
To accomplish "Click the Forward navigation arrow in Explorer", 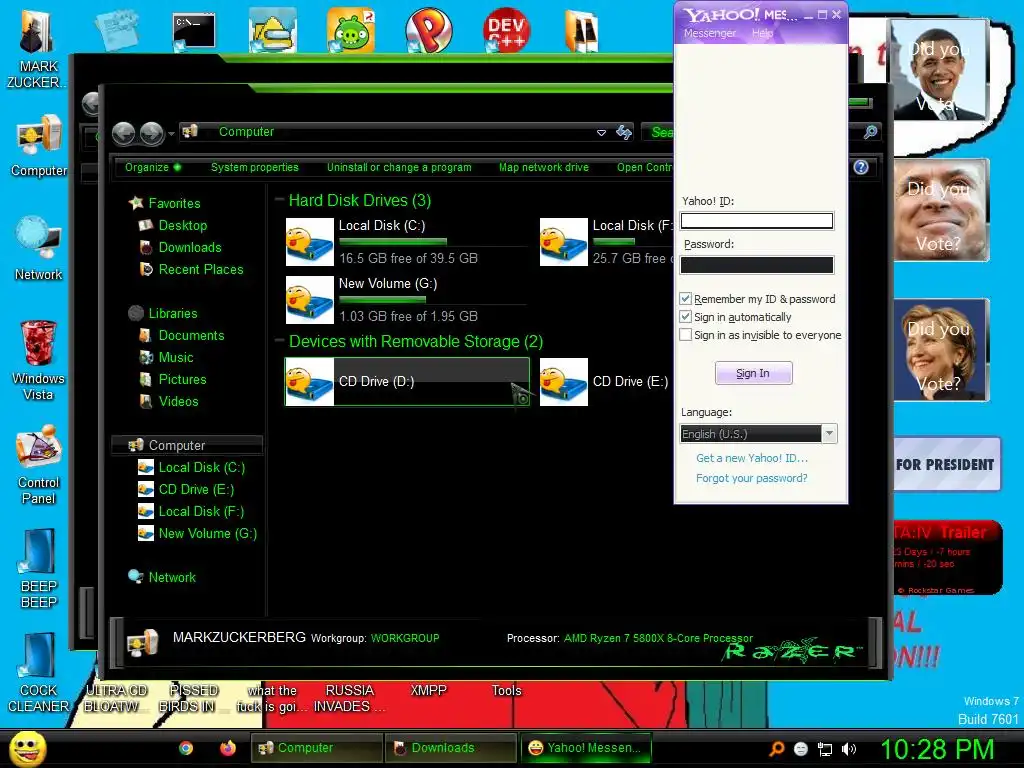I will tap(152, 133).
